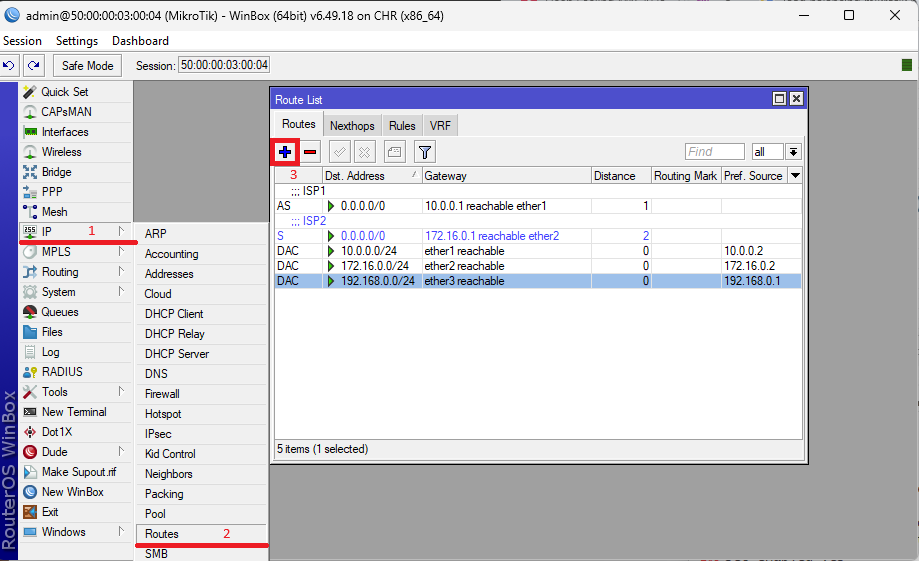Toggle the Safe Mode button

coord(87,66)
